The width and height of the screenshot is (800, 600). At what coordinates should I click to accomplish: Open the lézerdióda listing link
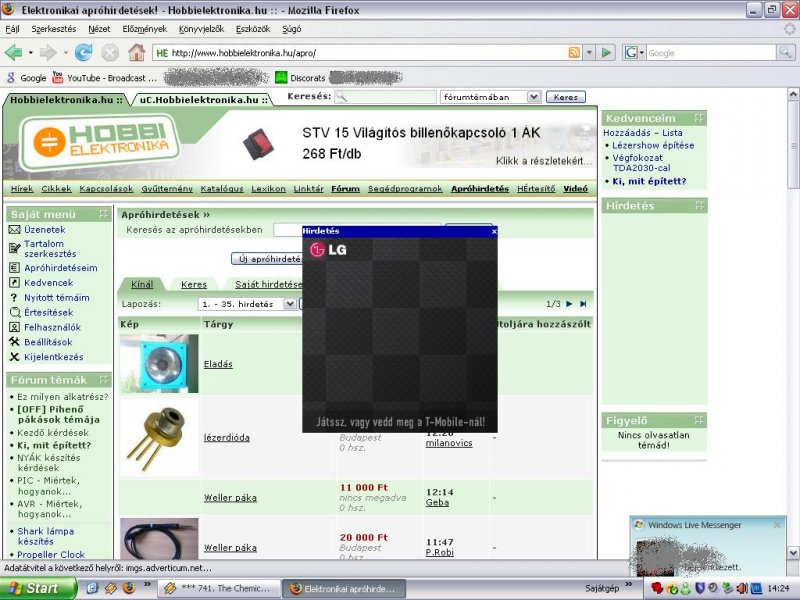[x=227, y=438]
